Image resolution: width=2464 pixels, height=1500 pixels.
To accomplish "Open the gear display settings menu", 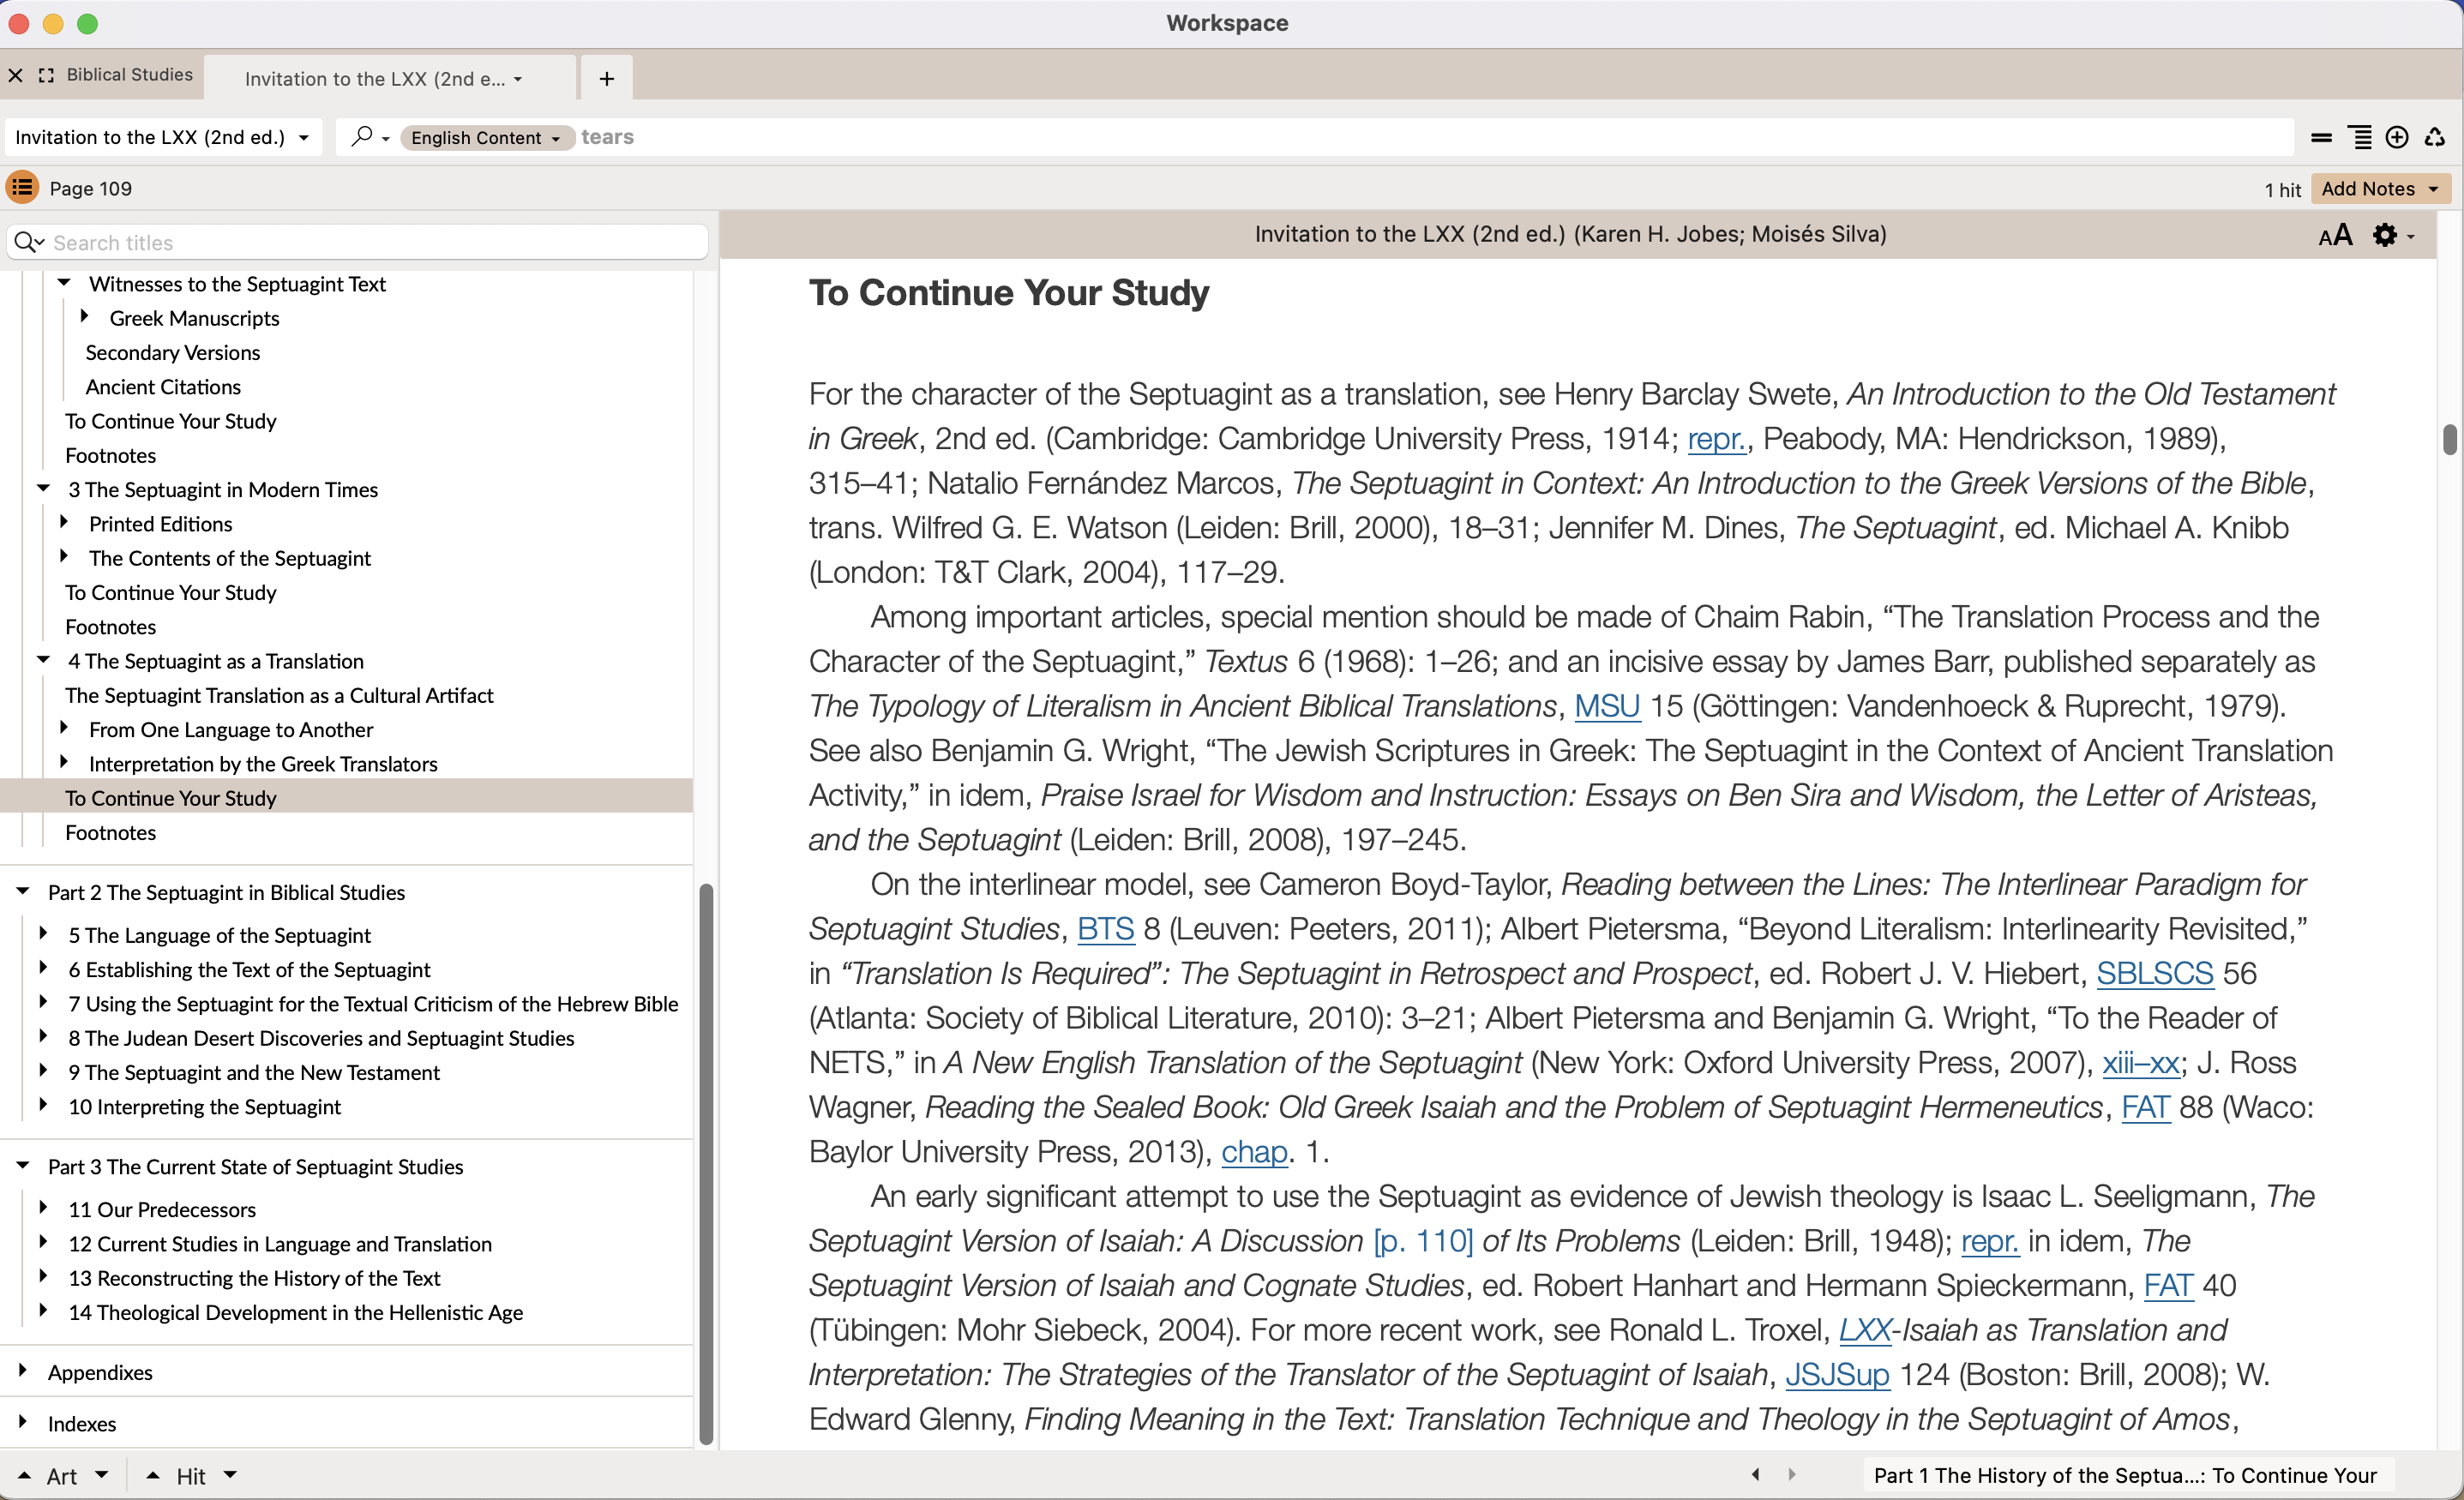I will [2391, 235].
